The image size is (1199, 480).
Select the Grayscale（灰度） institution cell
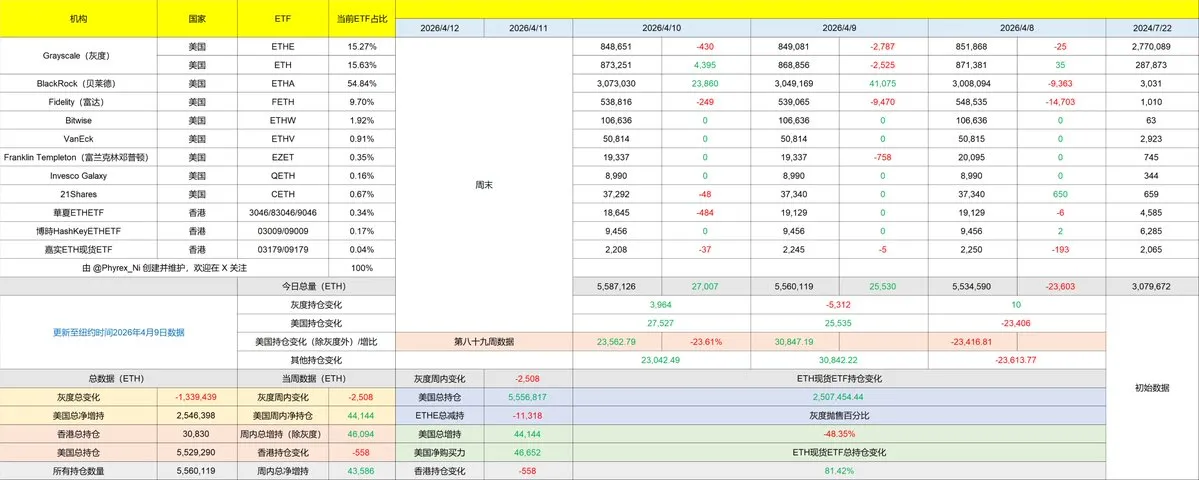78,55
